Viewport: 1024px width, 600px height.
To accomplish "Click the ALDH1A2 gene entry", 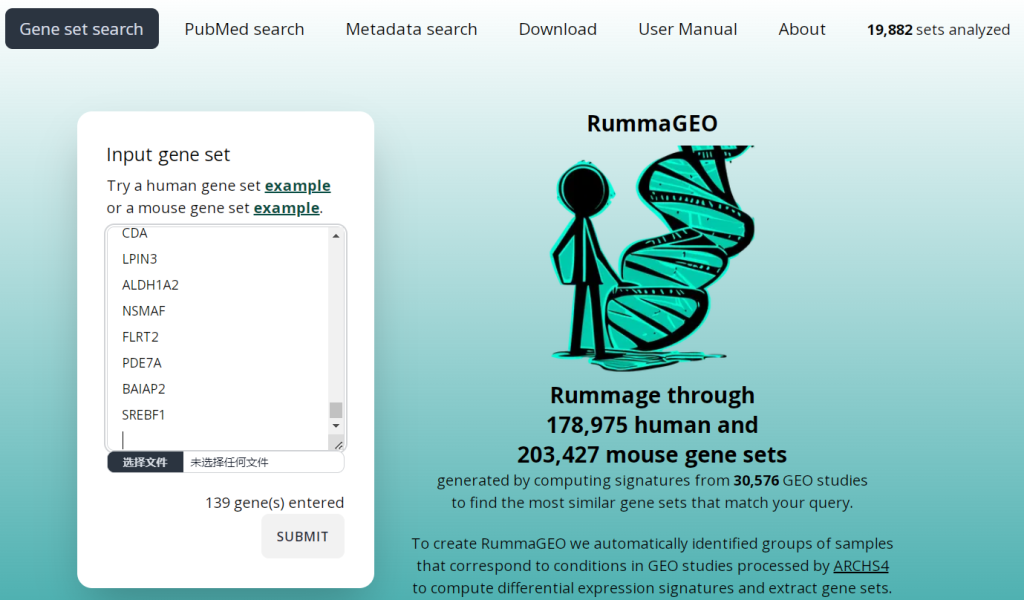I will click(x=150, y=285).
